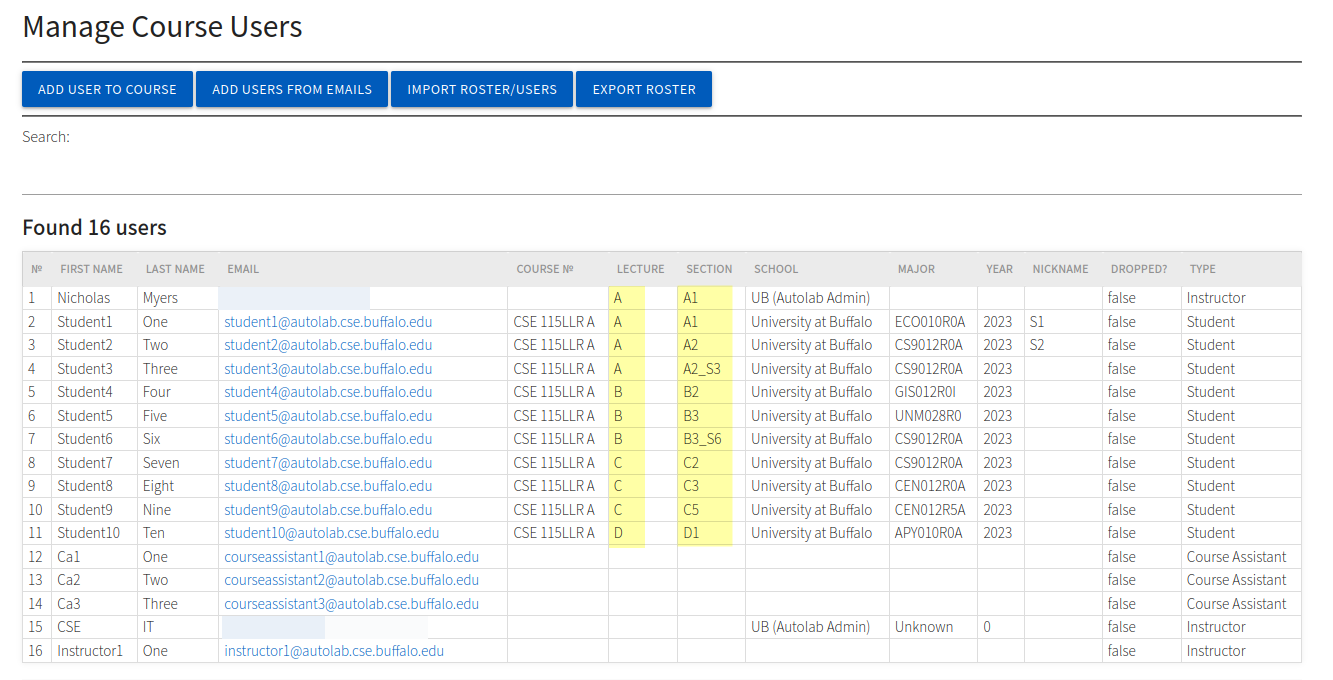Screen dimensions: 1333x680
Task: Click student6@autolab.cse.buffalo.edu email link
Action: pos(328,439)
